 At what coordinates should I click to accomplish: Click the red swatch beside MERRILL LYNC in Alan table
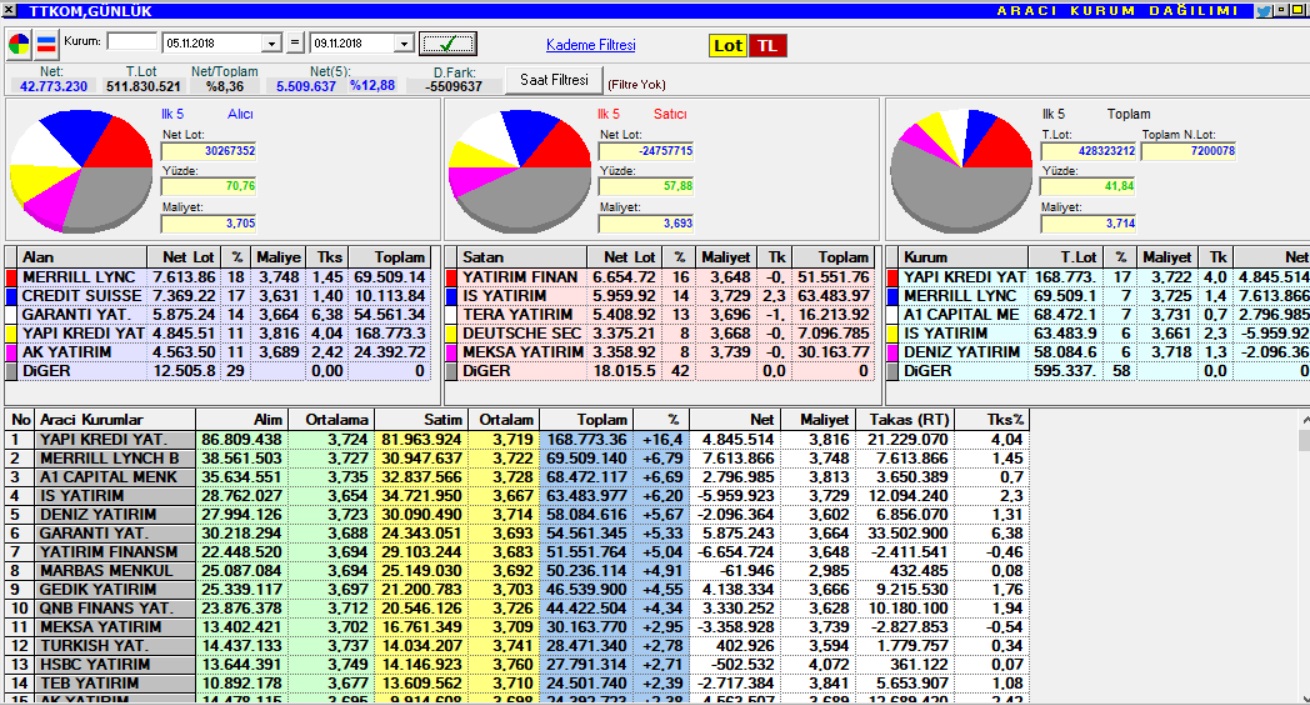point(12,277)
